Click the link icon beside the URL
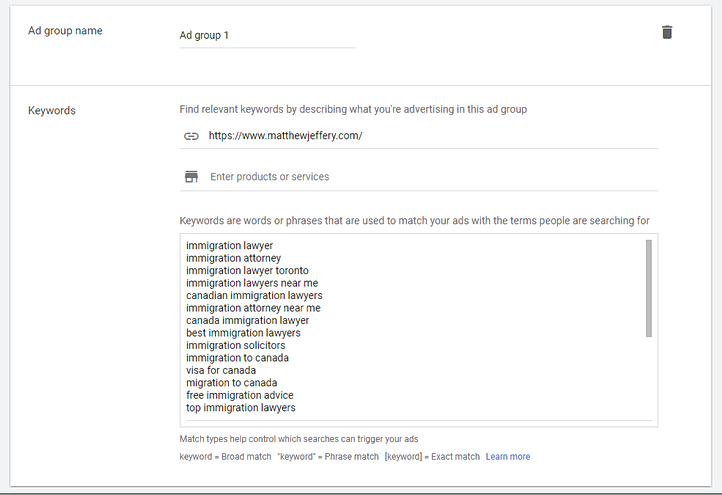Screen dimensions: 722x495 191,136
